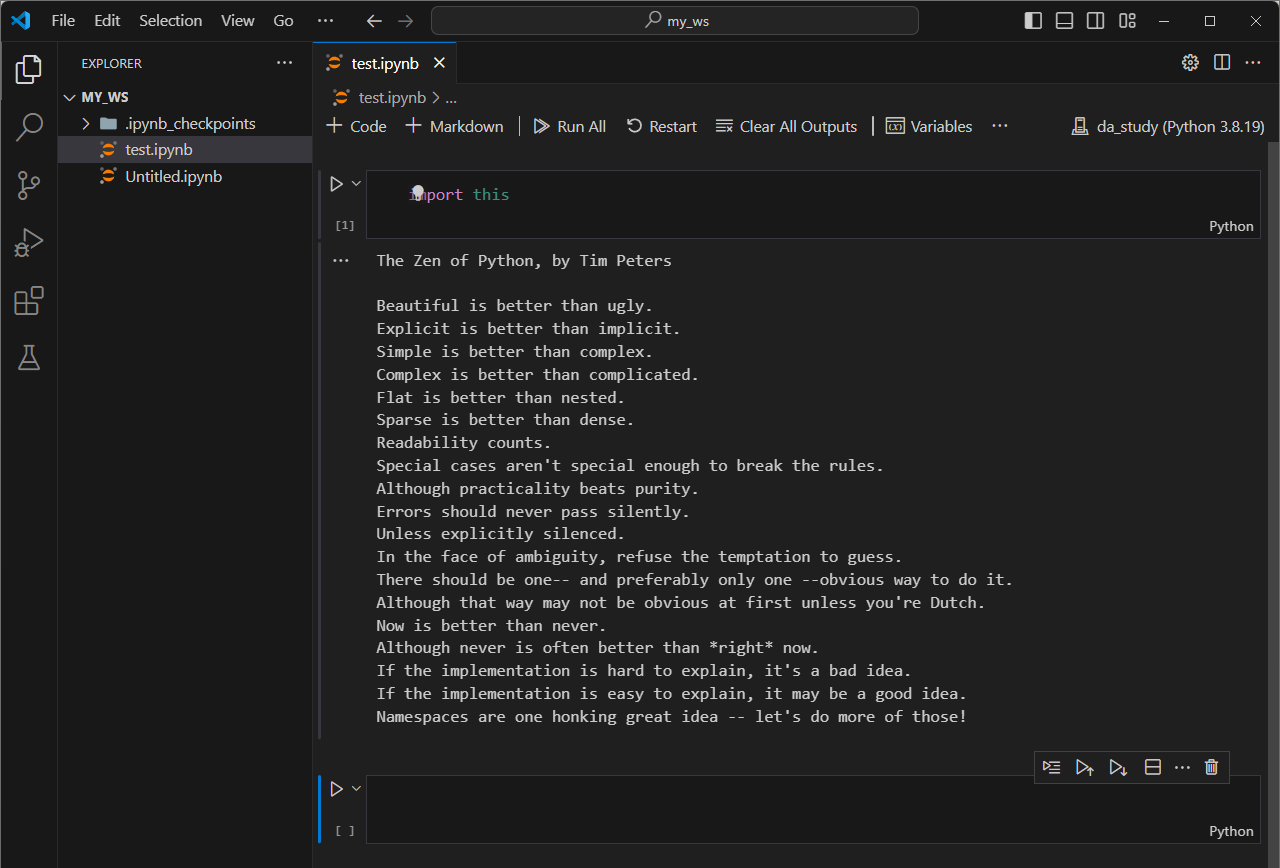Select the test.ipynb editor tab

click(x=384, y=63)
